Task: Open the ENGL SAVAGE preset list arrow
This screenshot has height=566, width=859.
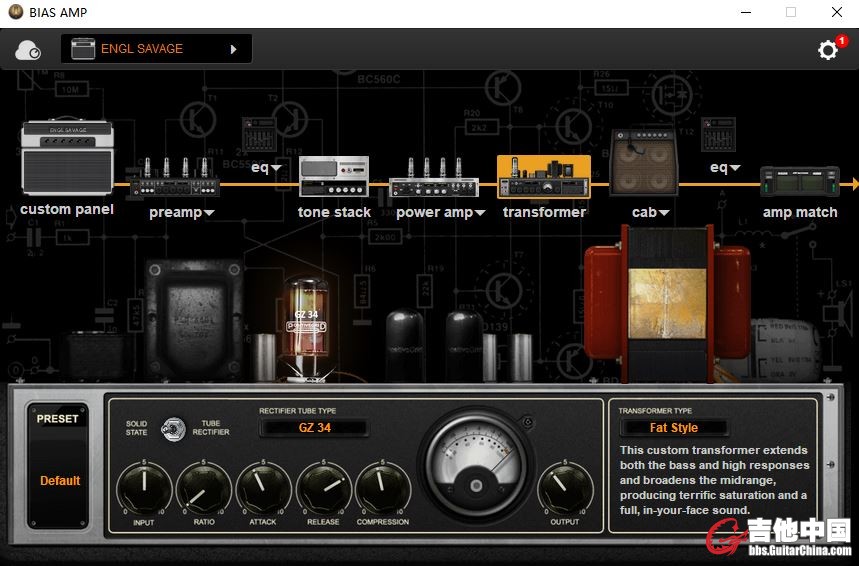Action: click(233, 49)
